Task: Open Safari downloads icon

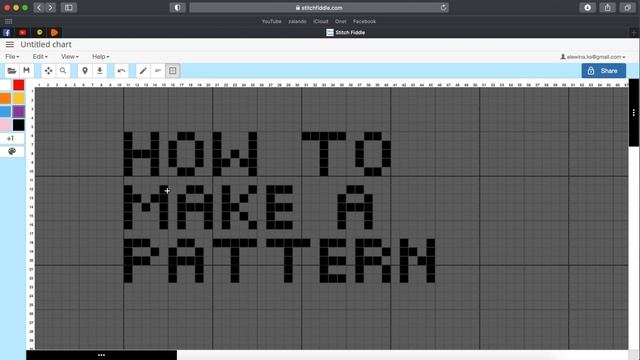Action: pos(587,8)
